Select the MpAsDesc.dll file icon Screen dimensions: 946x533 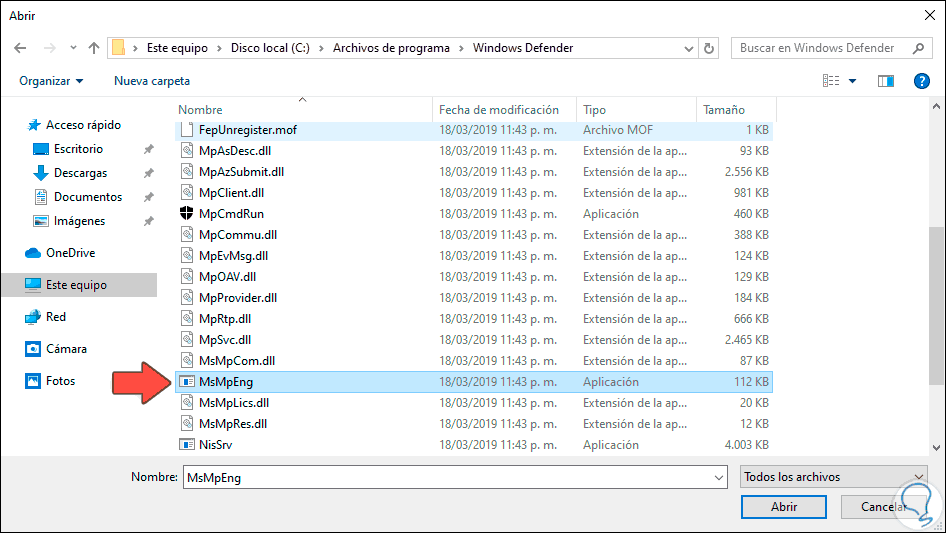(187, 150)
